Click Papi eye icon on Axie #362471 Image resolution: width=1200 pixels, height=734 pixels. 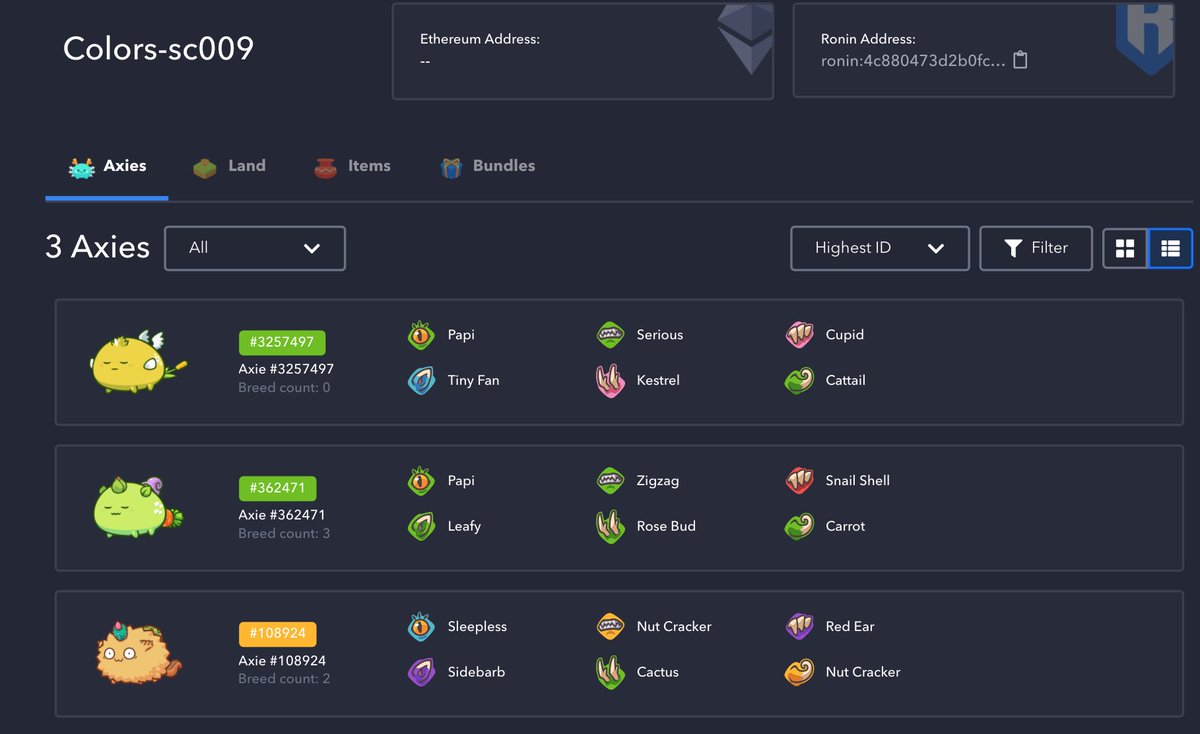coord(421,481)
